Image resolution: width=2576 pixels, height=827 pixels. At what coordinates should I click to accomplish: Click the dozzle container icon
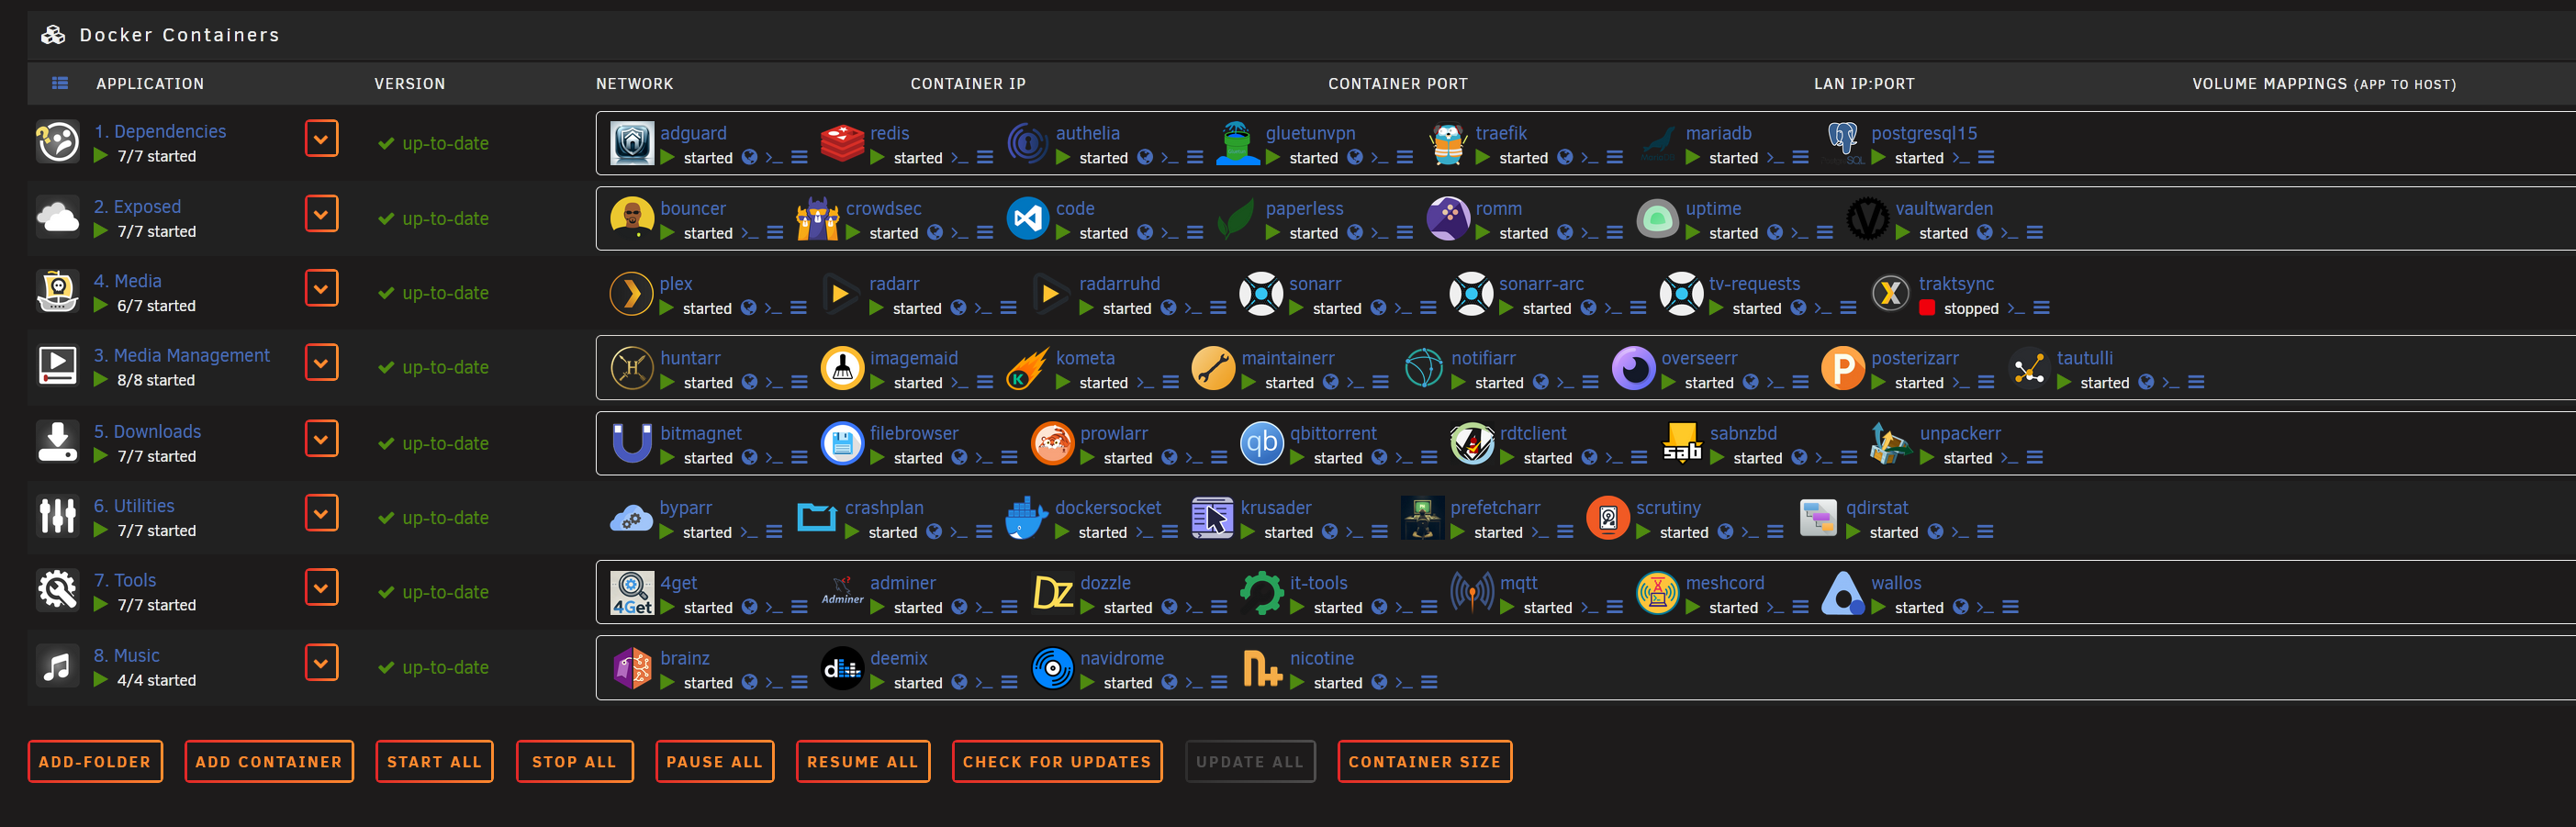(x=1052, y=593)
